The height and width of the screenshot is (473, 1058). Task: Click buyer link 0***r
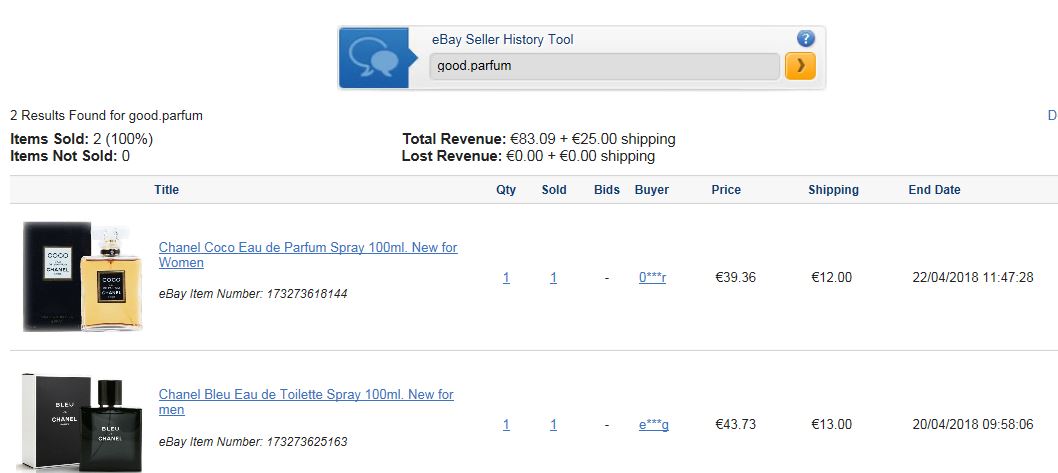click(x=652, y=277)
